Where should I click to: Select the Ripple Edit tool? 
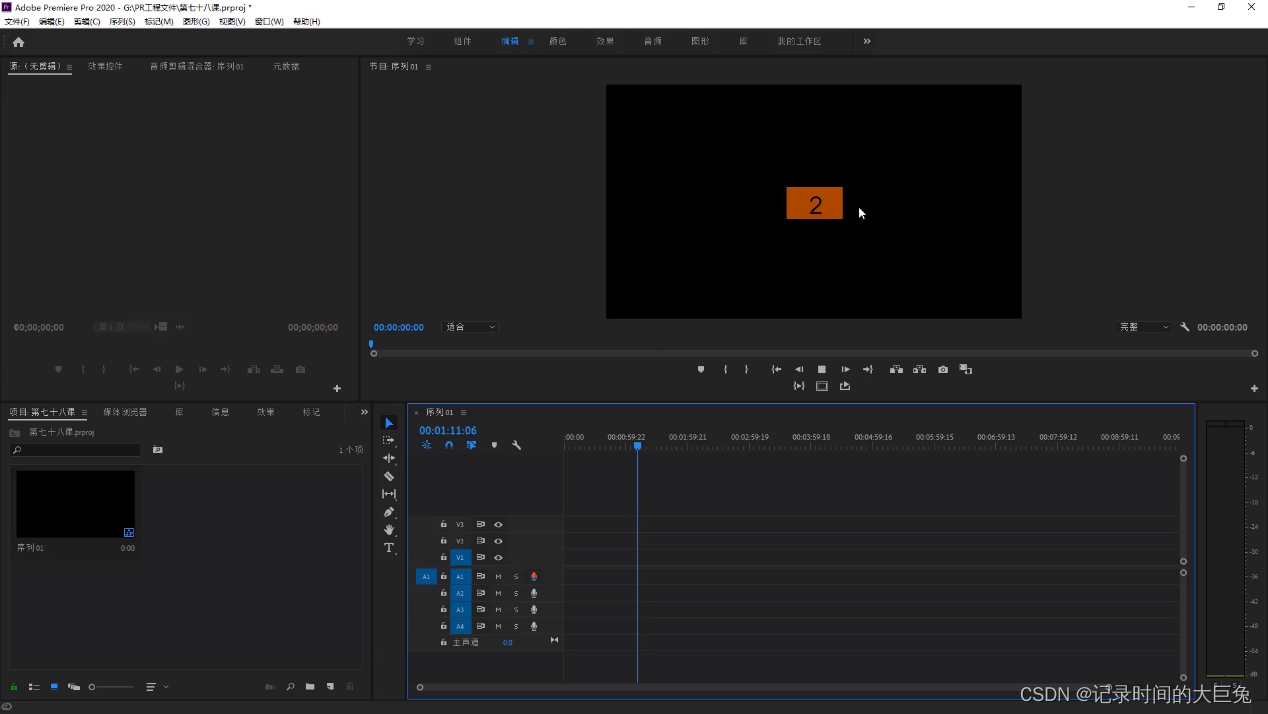click(389, 458)
